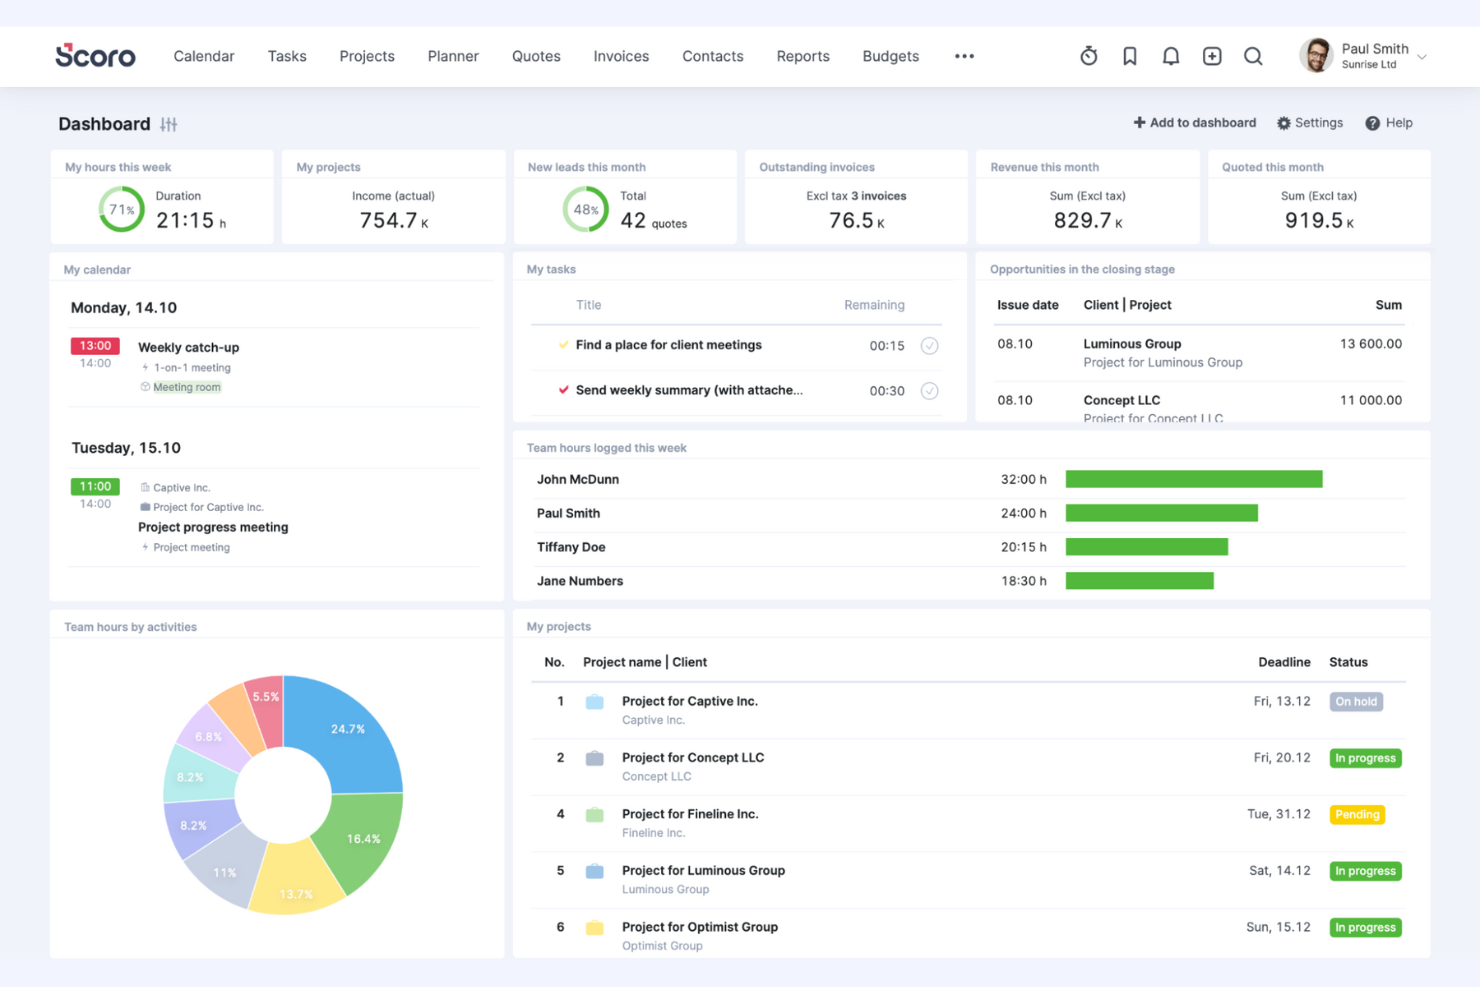1480x987 pixels.
Task: Click the Help link
Action: [1389, 123]
